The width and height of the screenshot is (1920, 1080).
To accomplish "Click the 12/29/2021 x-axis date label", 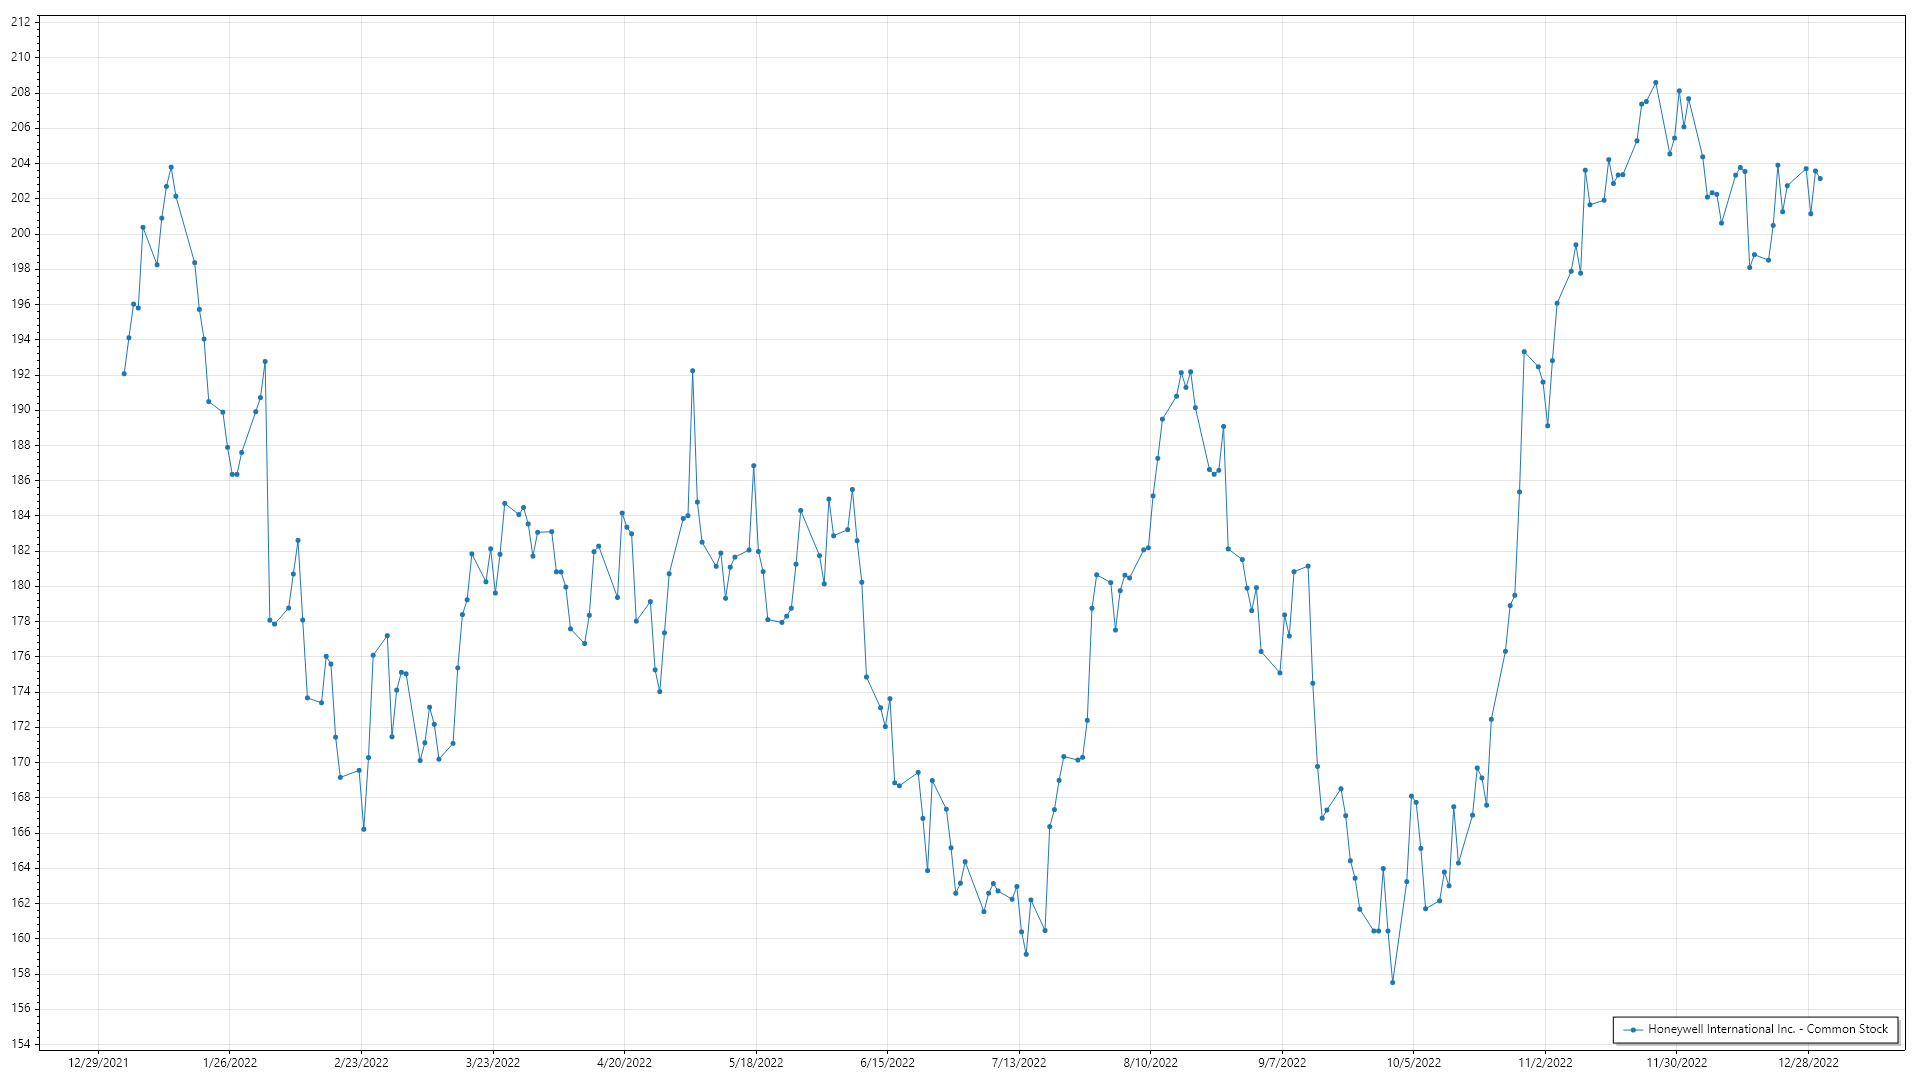I will click(x=98, y=1062).
